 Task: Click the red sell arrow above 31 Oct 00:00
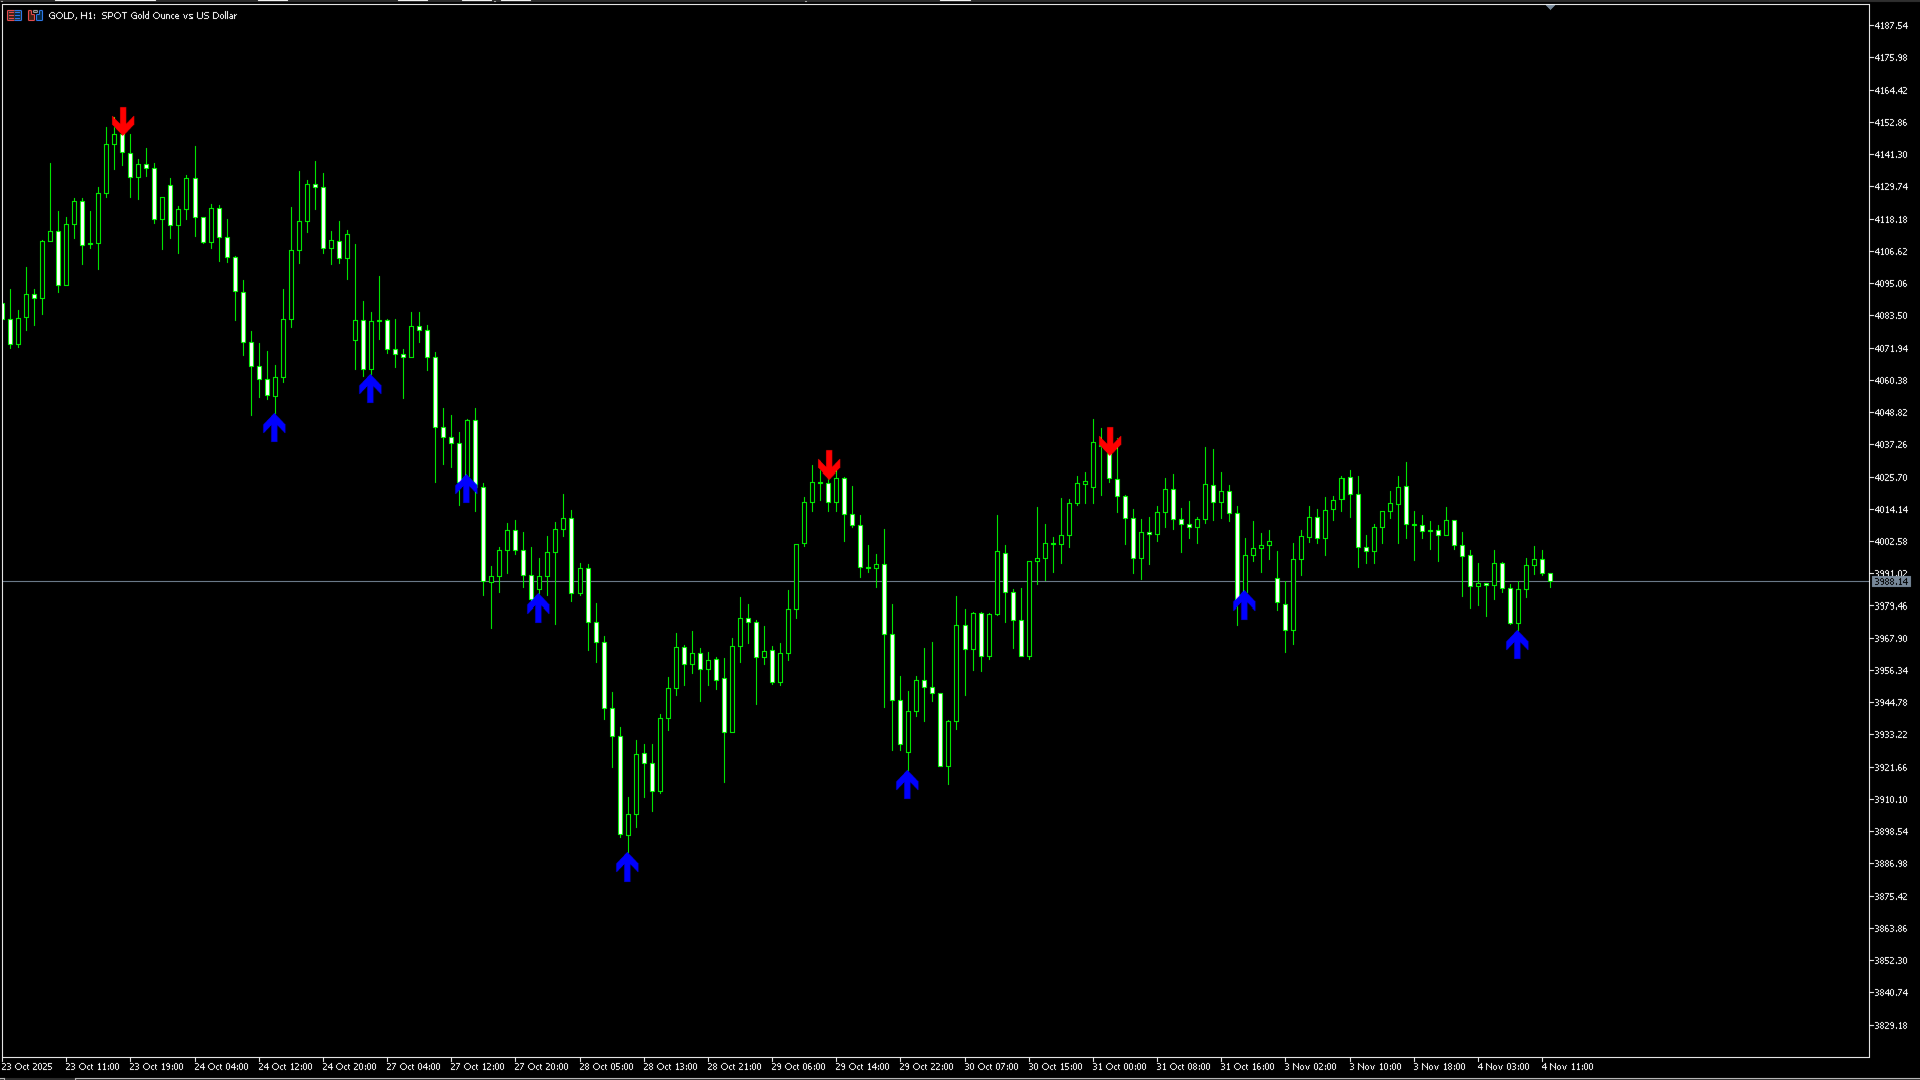coord(1110,441)
